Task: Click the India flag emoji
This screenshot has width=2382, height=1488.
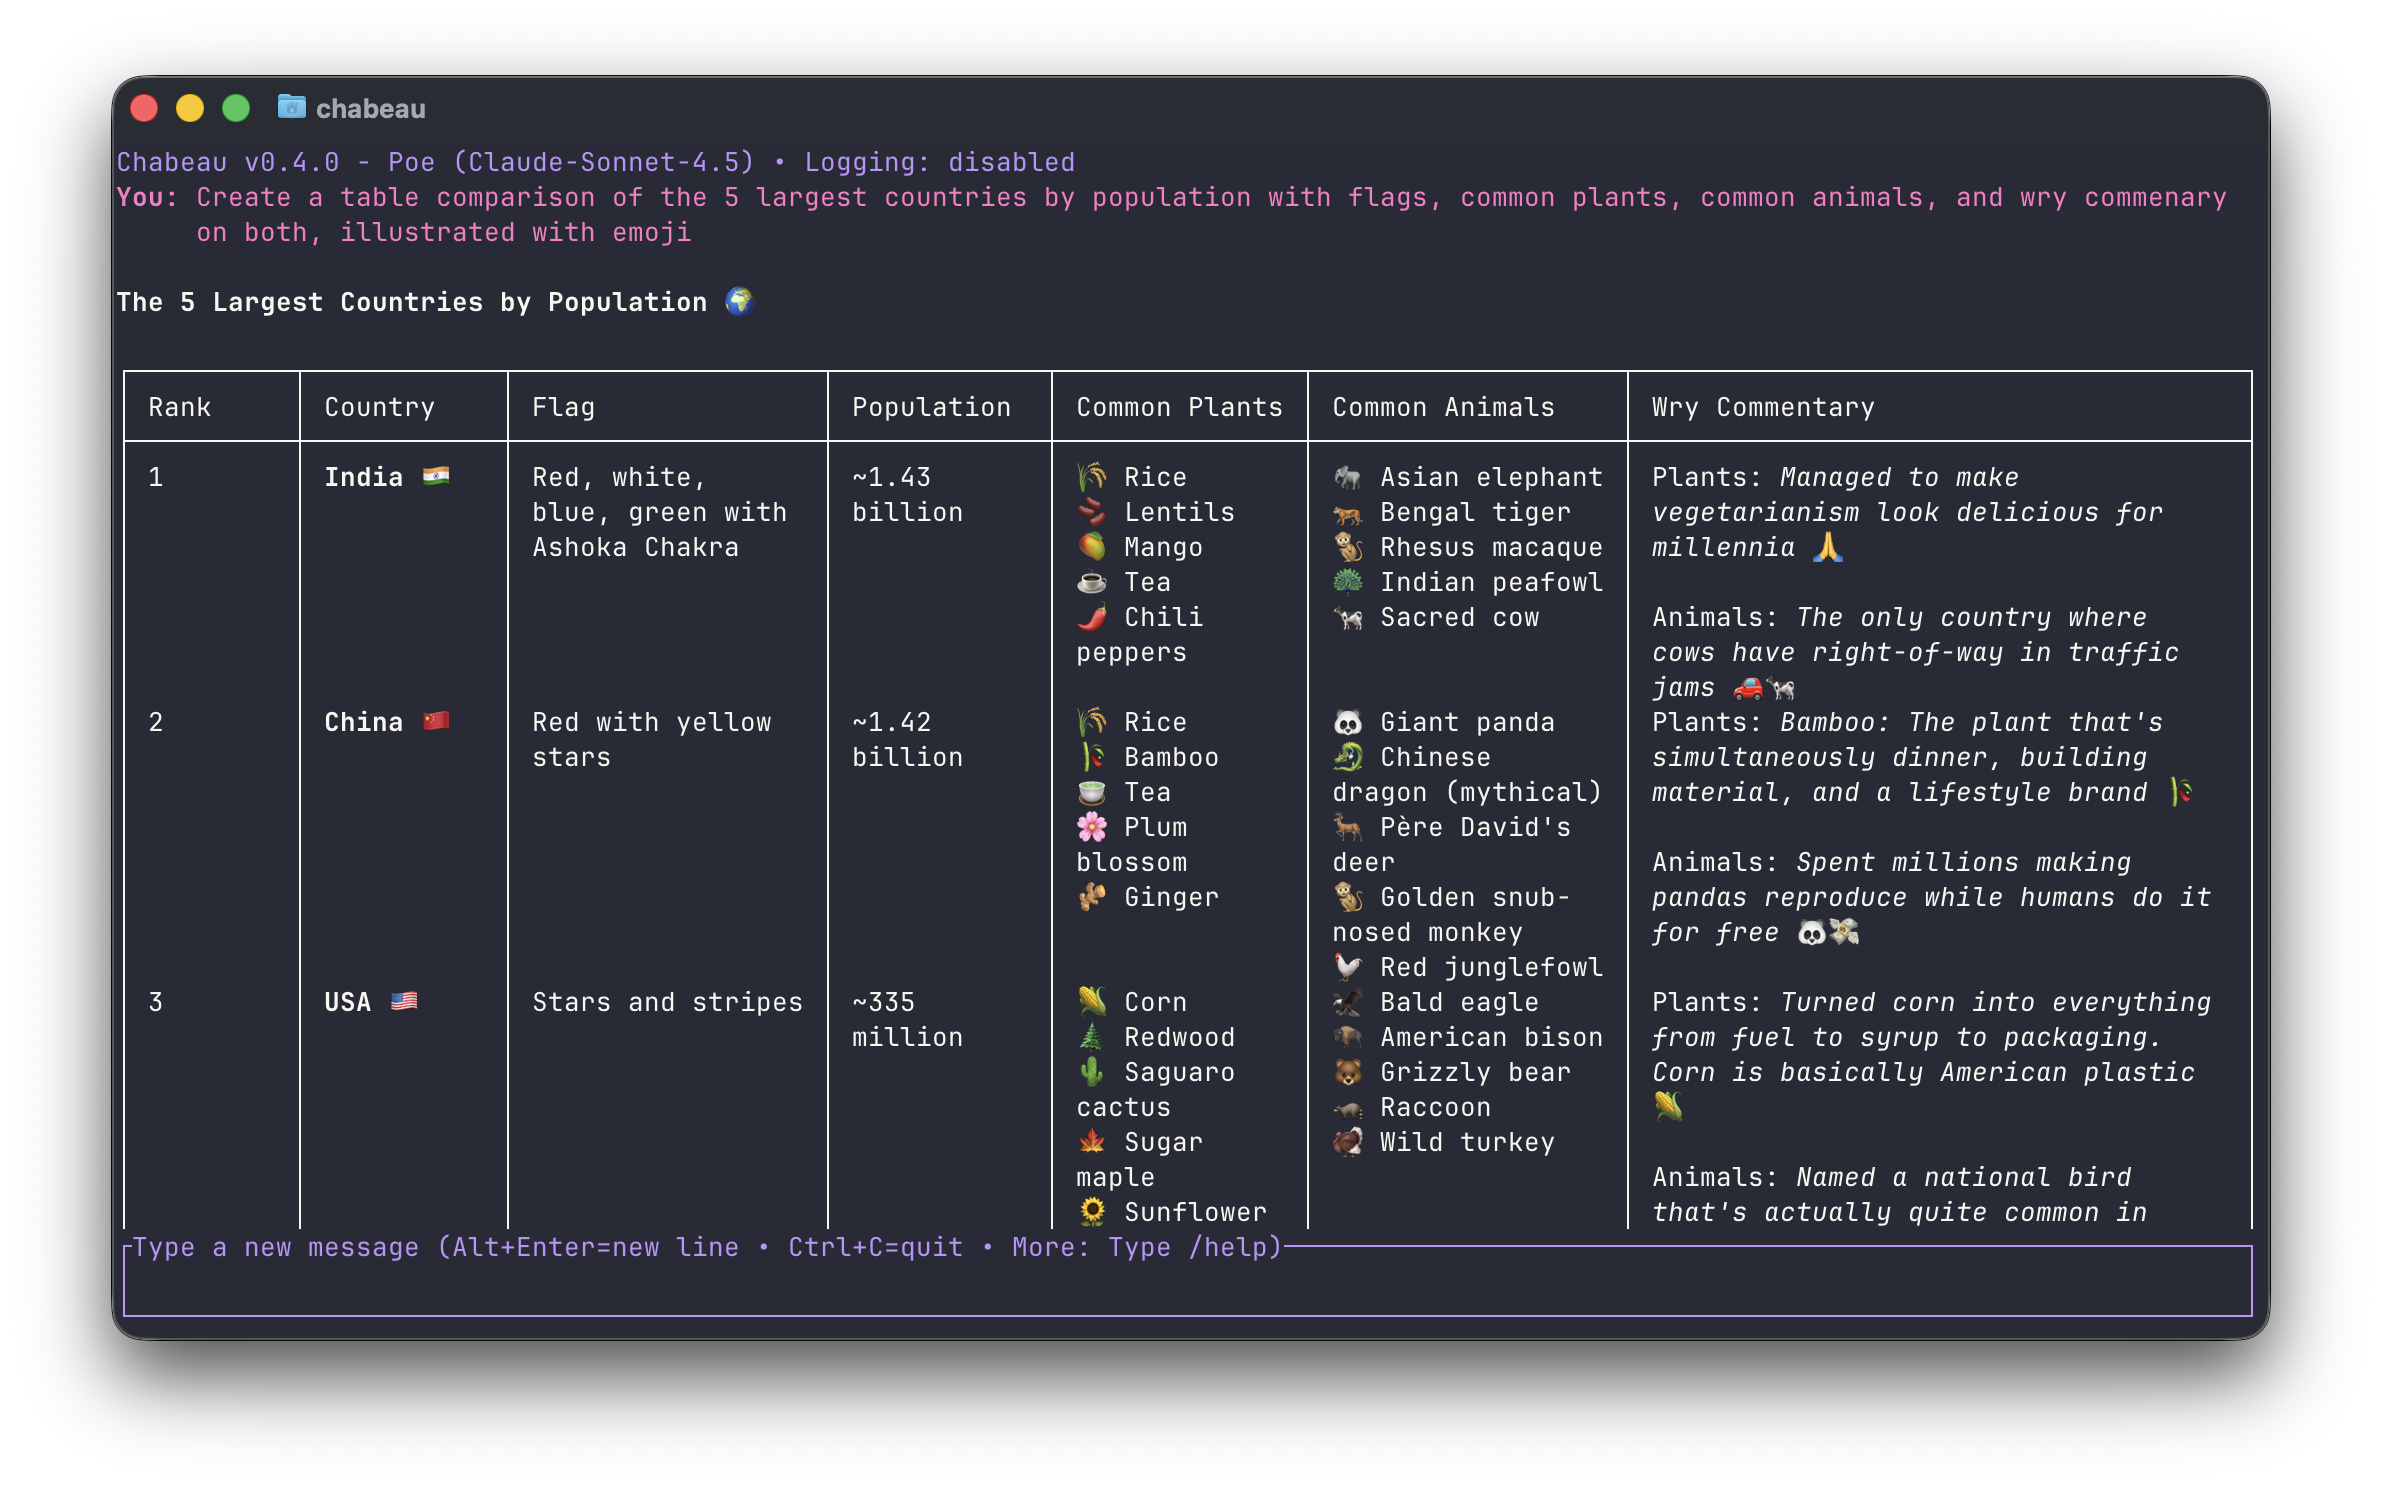Action: [436, 477]
